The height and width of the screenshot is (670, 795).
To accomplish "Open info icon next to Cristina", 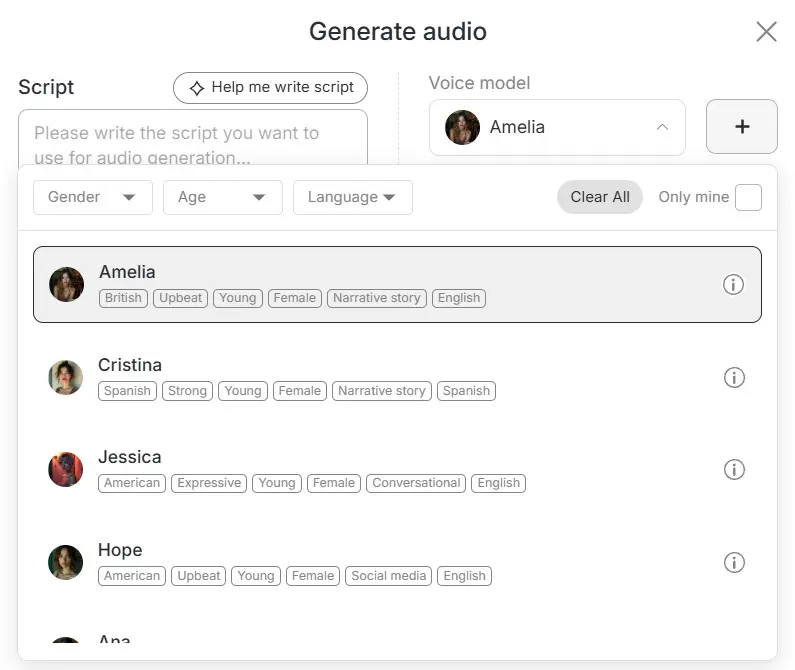I will pyautogui.click(x=734, y=378).
